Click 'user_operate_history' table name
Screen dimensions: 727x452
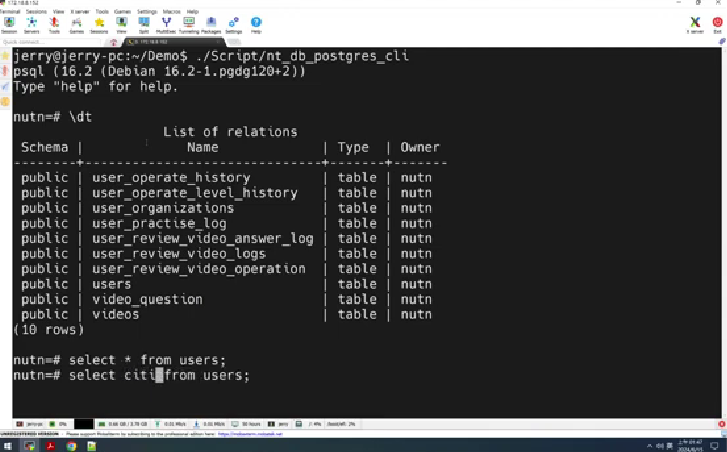pos(171,178)
